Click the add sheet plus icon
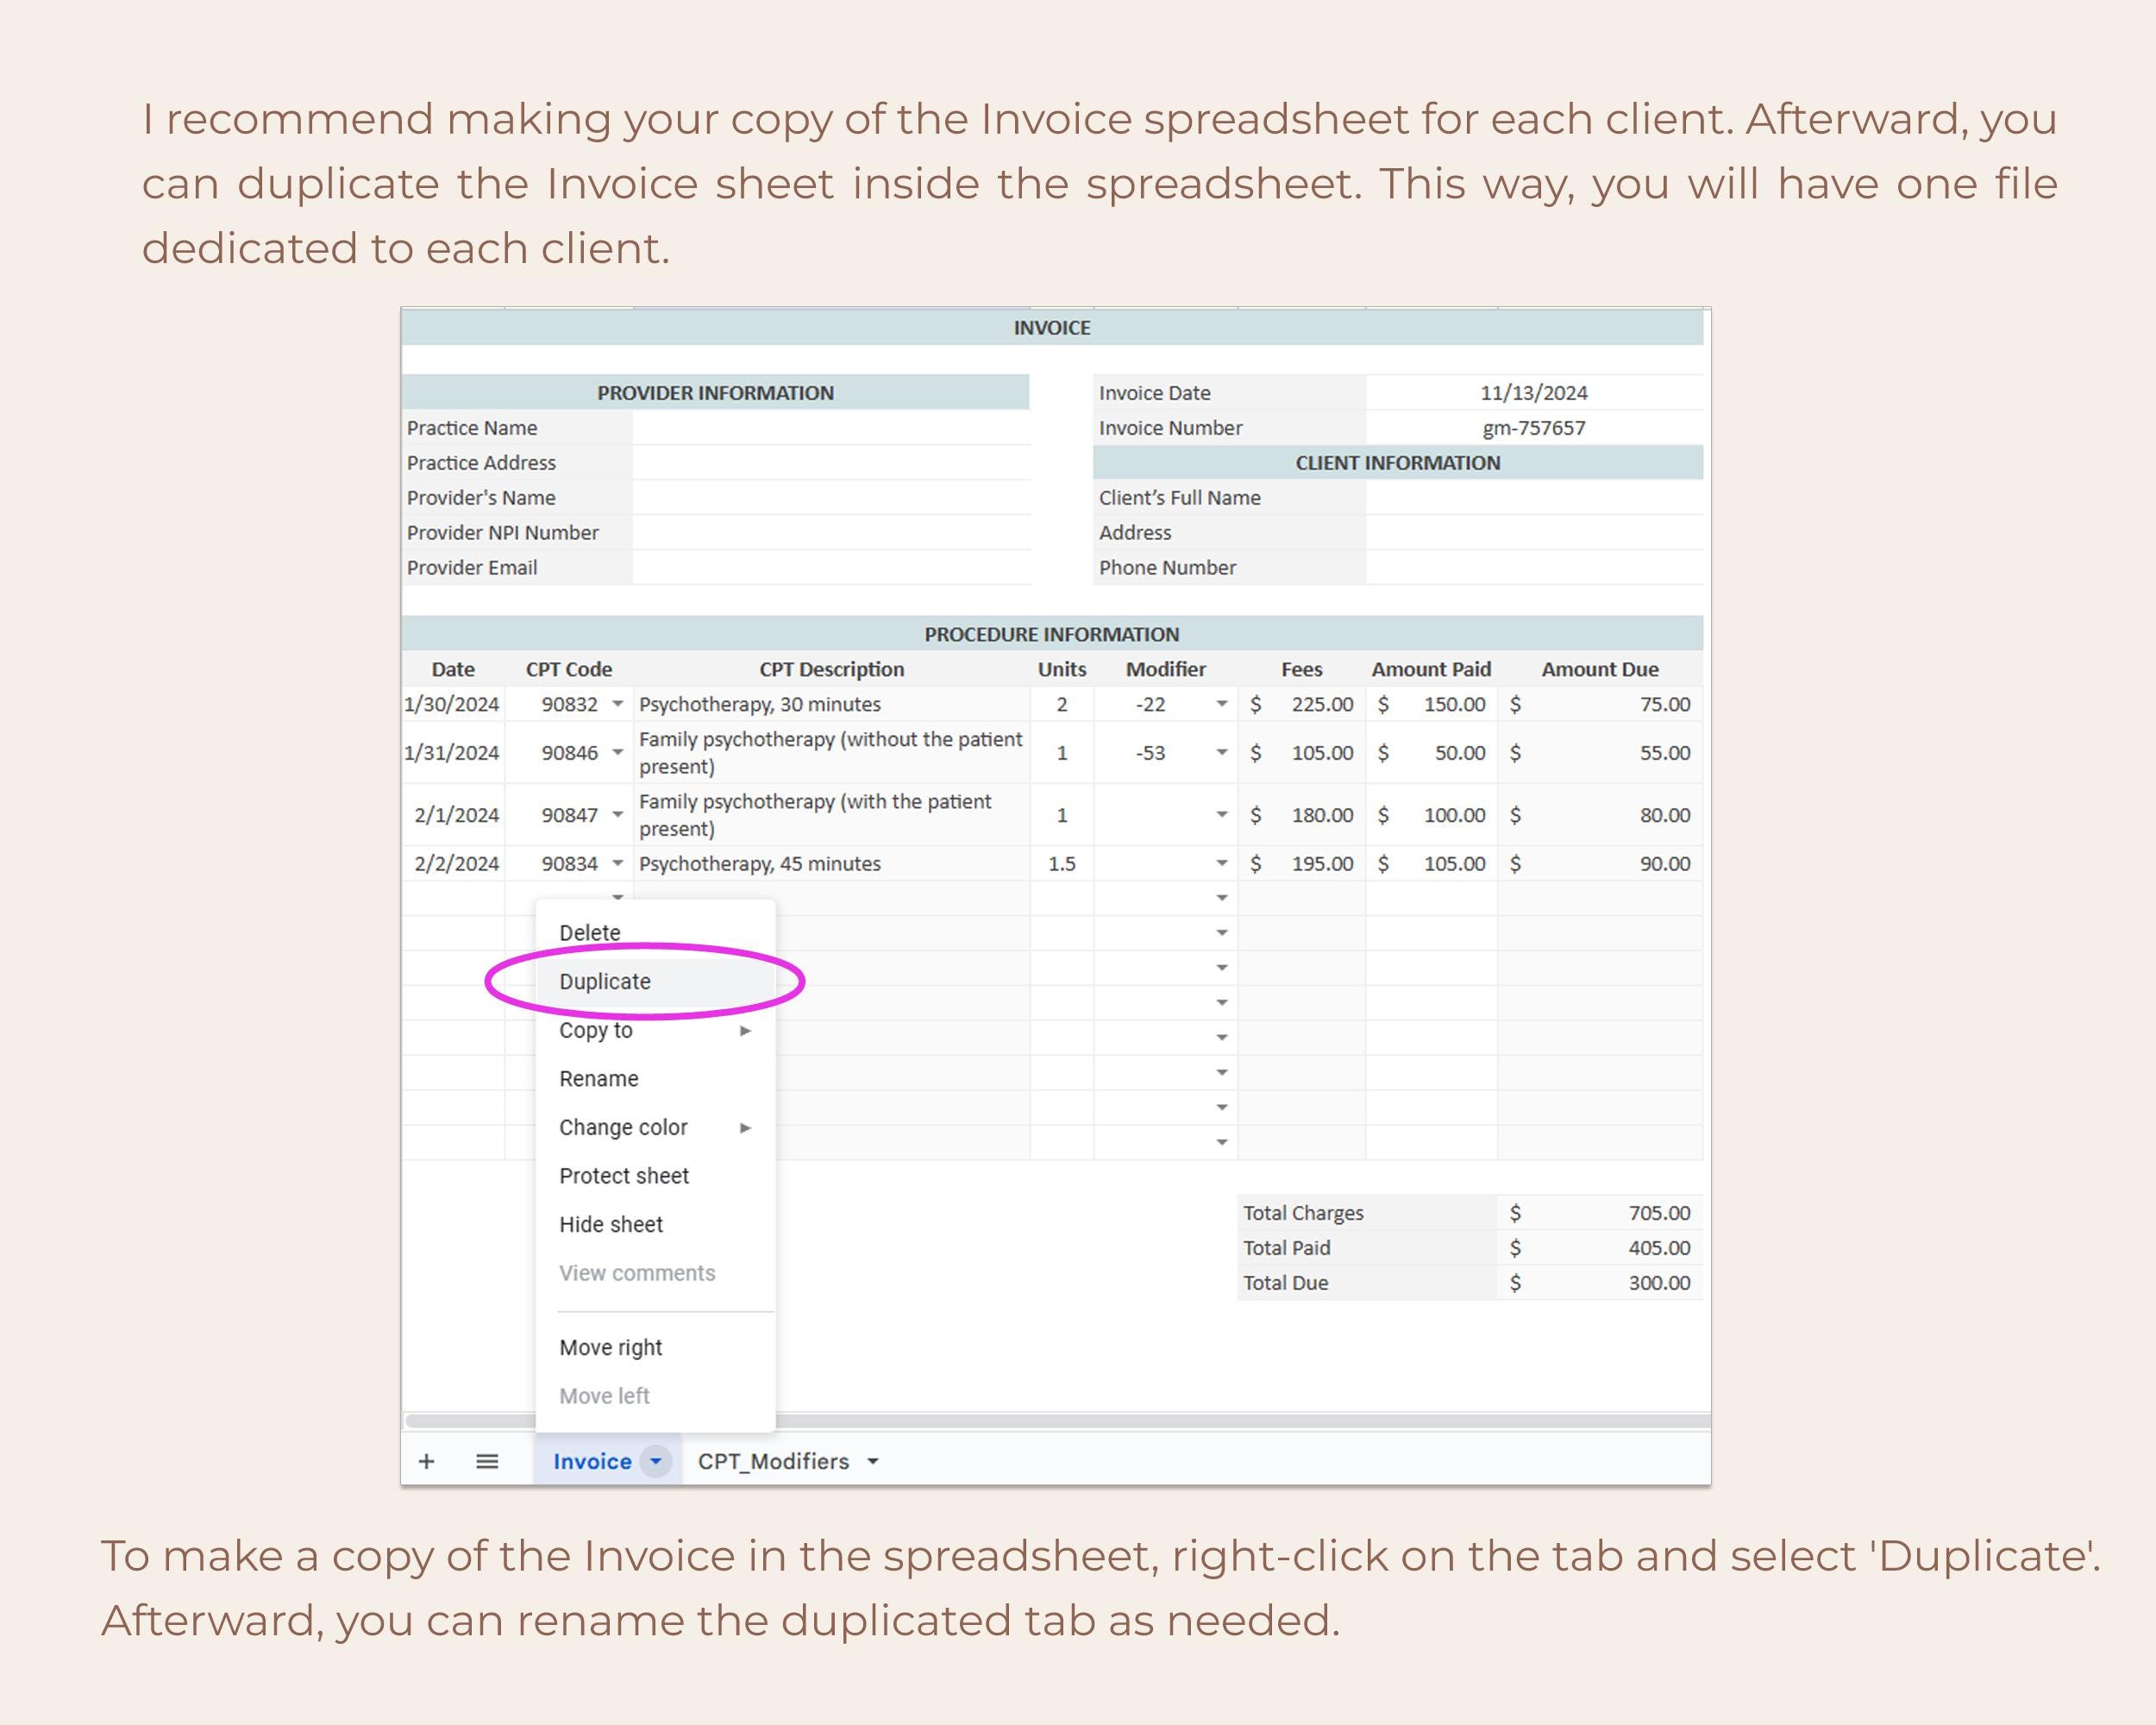Screen dimensions: 2156x1725 [x=428, y=1461]
